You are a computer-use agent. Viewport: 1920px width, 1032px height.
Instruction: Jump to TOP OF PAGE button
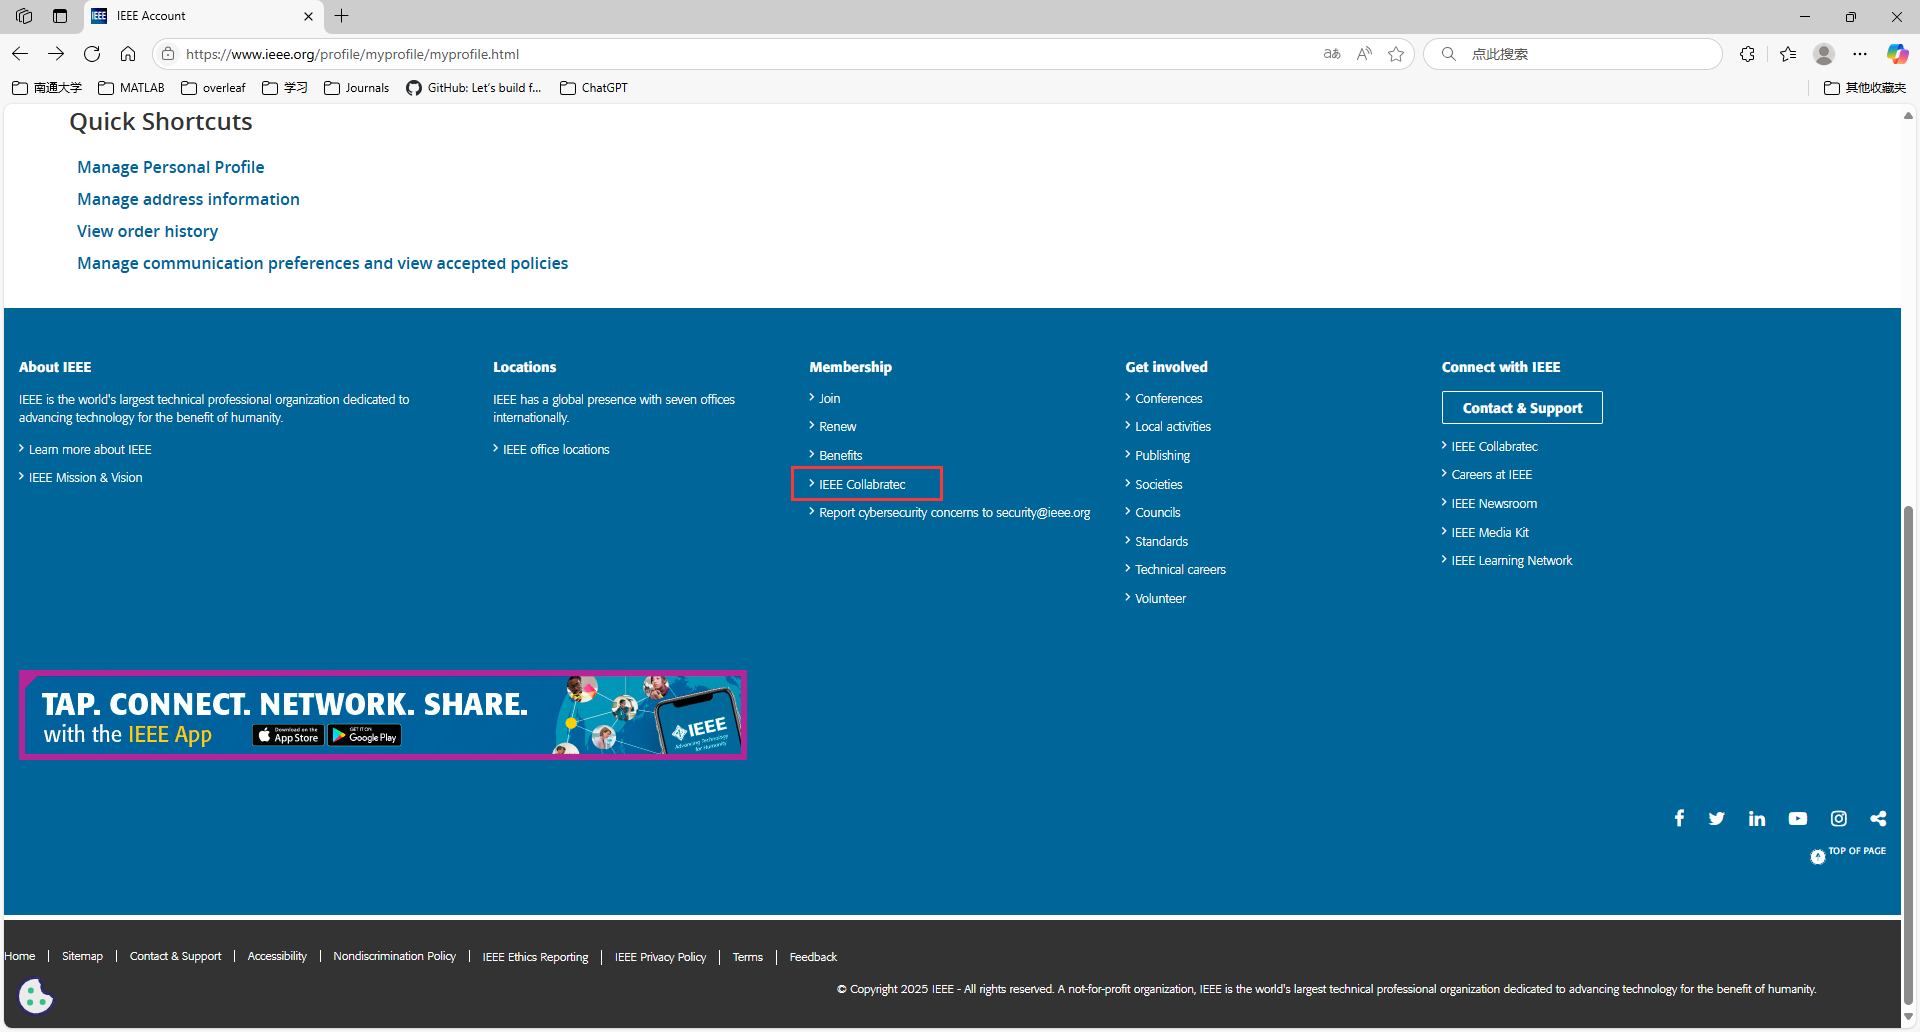[x=1848, y=854]
